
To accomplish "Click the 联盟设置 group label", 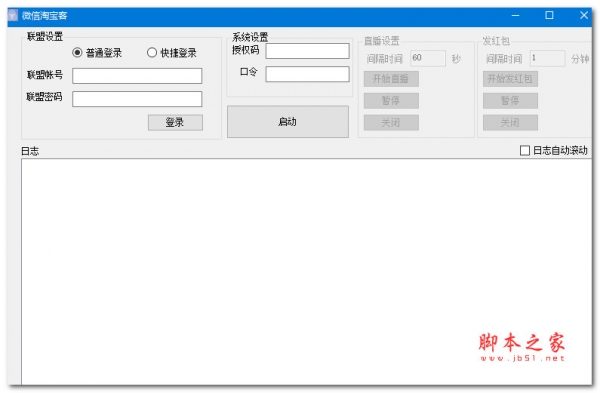I will click(45, 36).
